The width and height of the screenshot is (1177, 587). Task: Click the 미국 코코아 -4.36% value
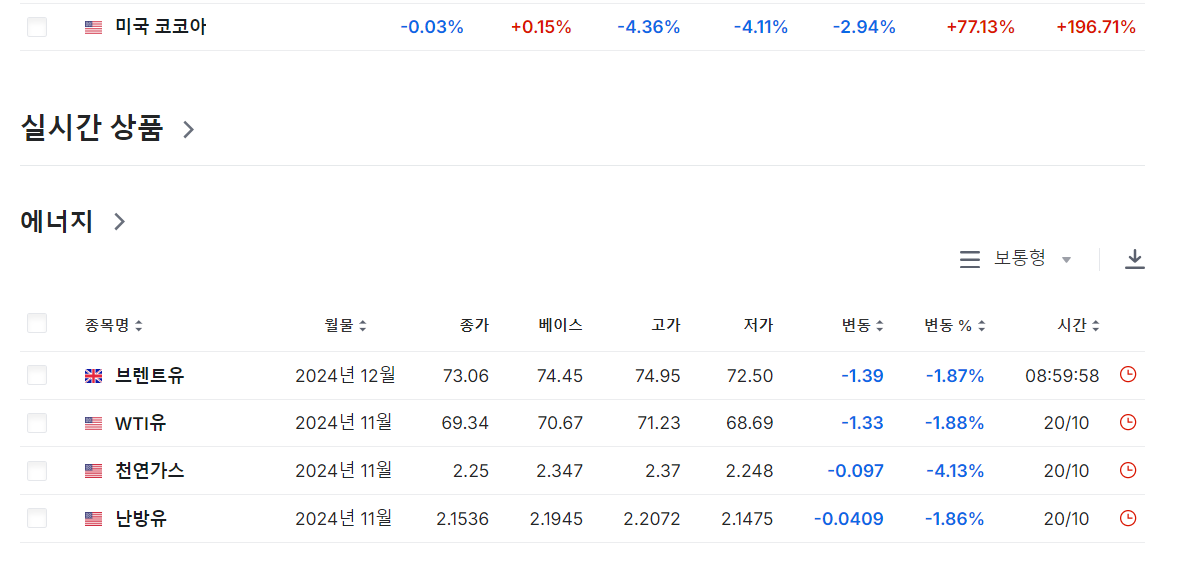pyautogui.click(x=649, y=27)
